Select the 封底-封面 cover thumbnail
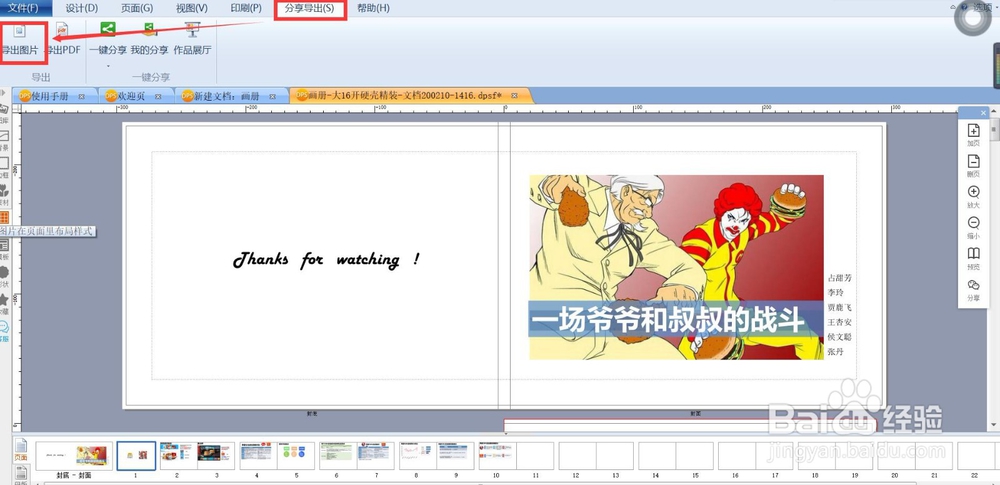This screenshot has width=1000, height=485. [x=74, y=455]
